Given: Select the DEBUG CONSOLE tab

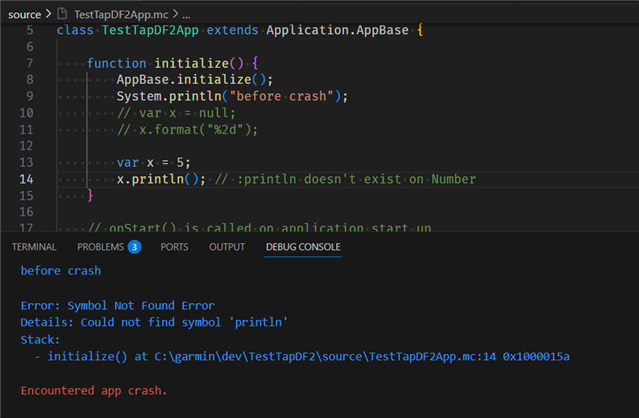Looking at the screenshot, I should point(303,247).
